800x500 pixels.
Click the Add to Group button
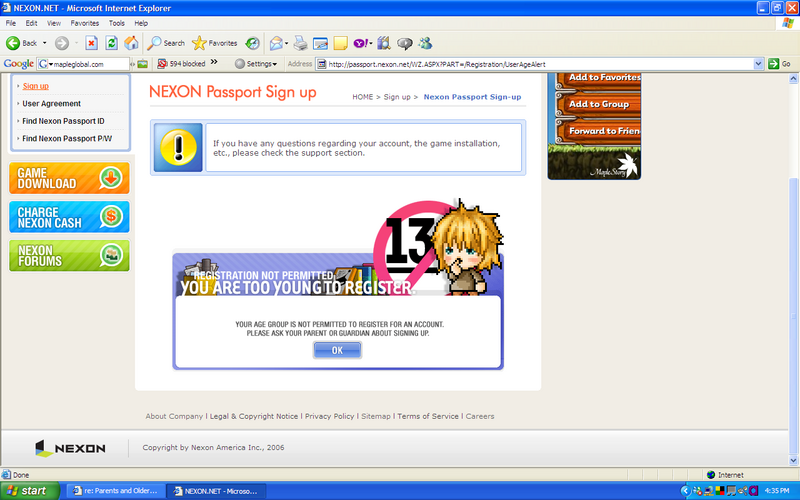point(599,104)
